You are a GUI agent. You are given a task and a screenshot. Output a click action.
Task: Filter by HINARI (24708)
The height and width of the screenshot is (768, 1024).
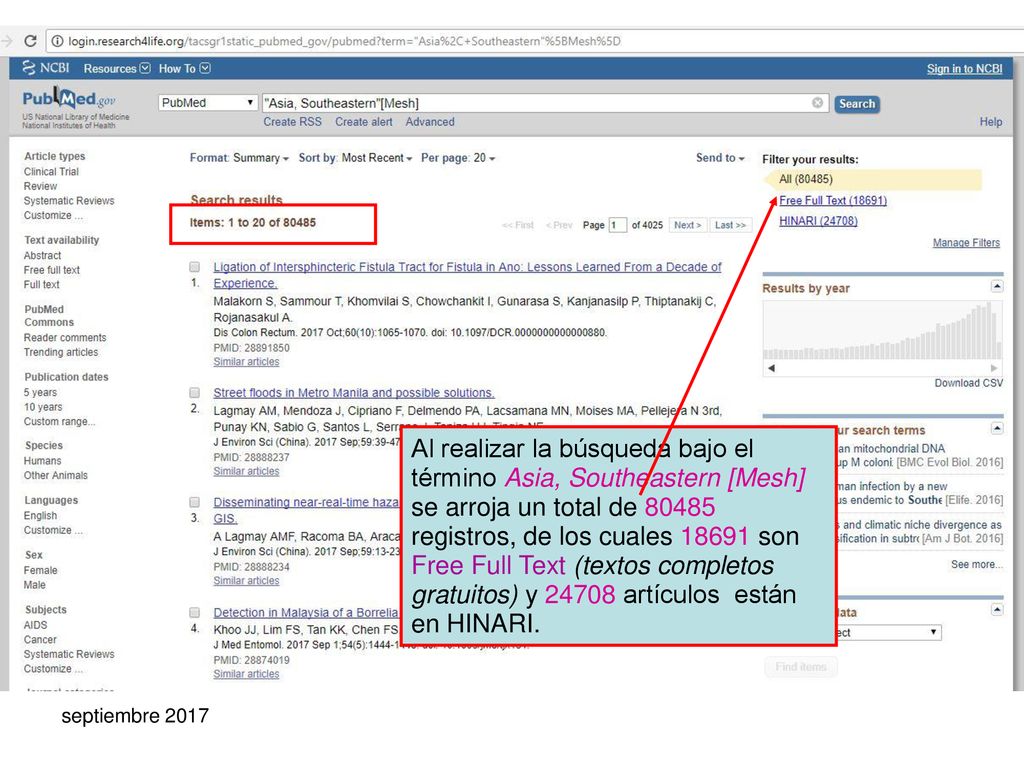(x=818, y=221)
